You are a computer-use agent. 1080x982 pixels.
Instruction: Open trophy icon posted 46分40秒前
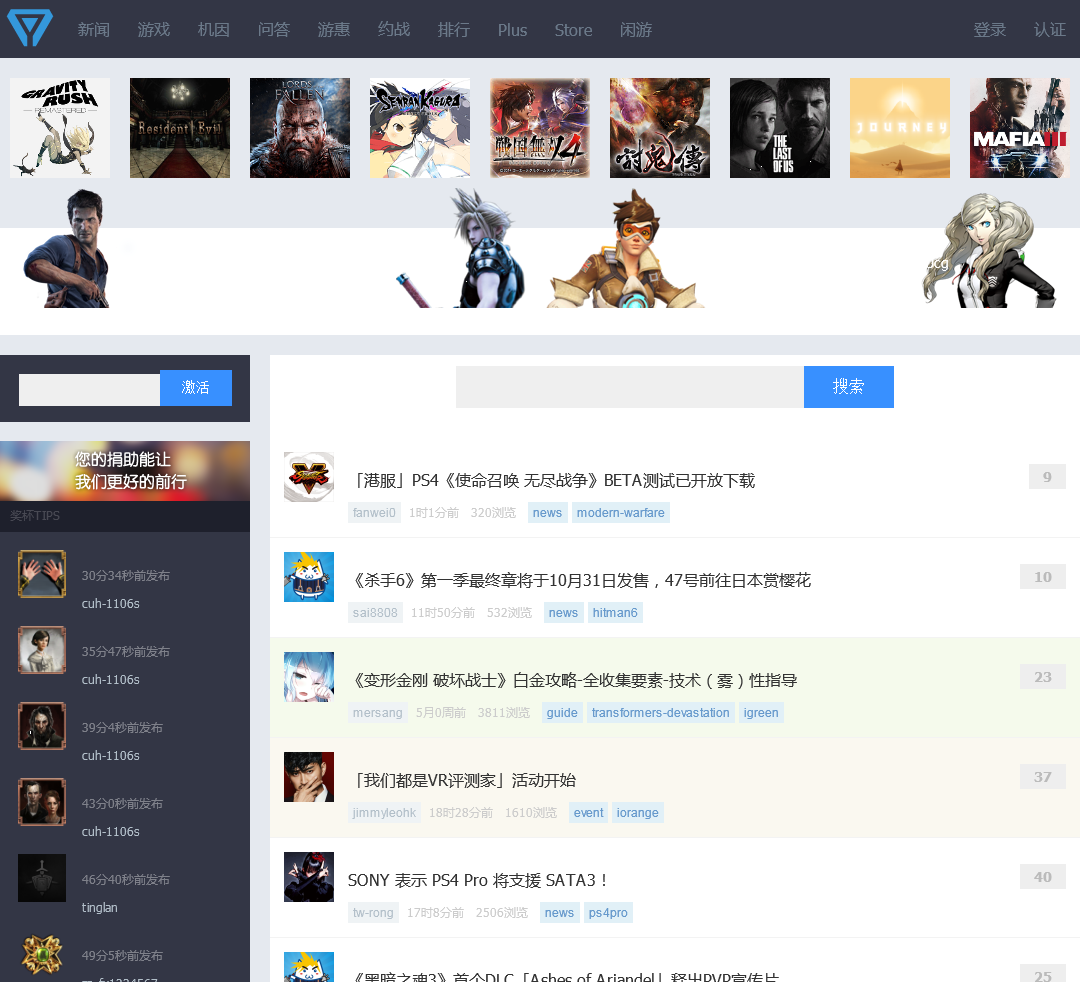[x=42, y=878]
